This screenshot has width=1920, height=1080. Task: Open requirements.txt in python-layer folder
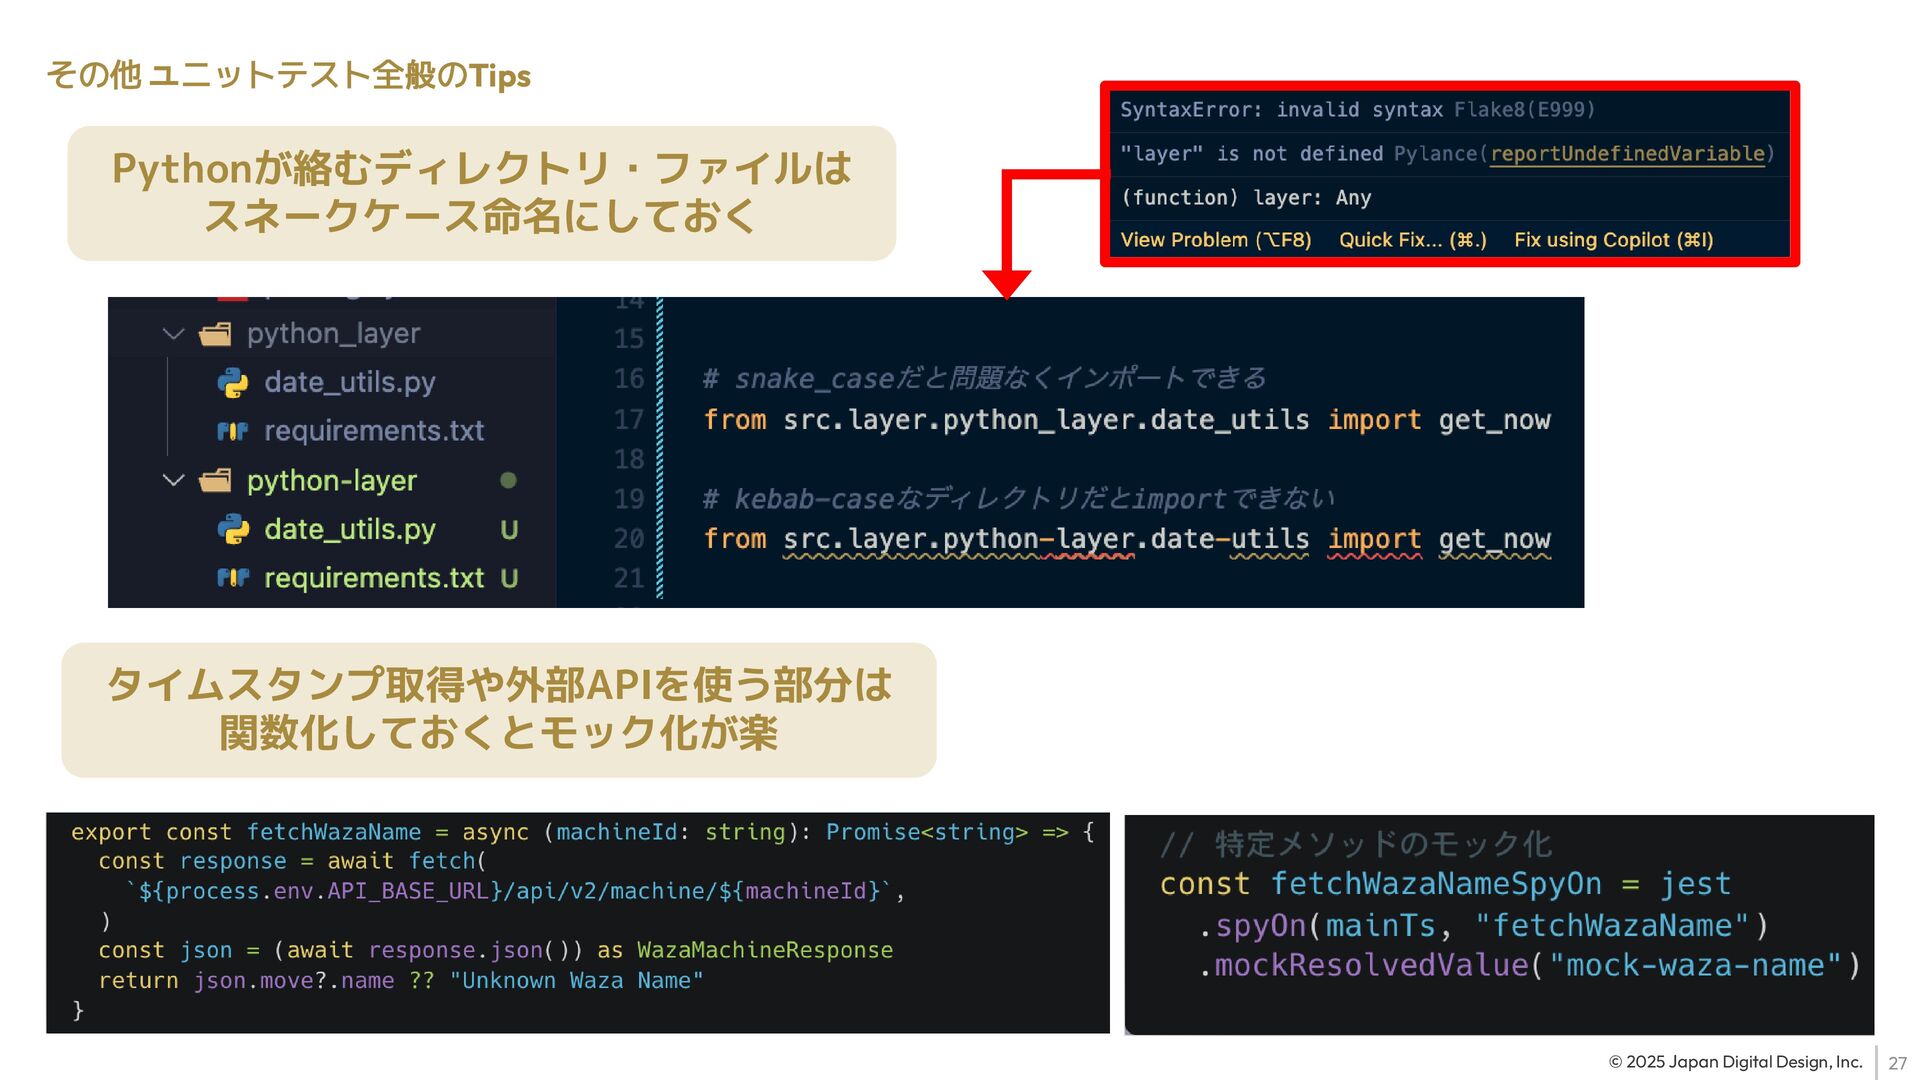[374, 578]
